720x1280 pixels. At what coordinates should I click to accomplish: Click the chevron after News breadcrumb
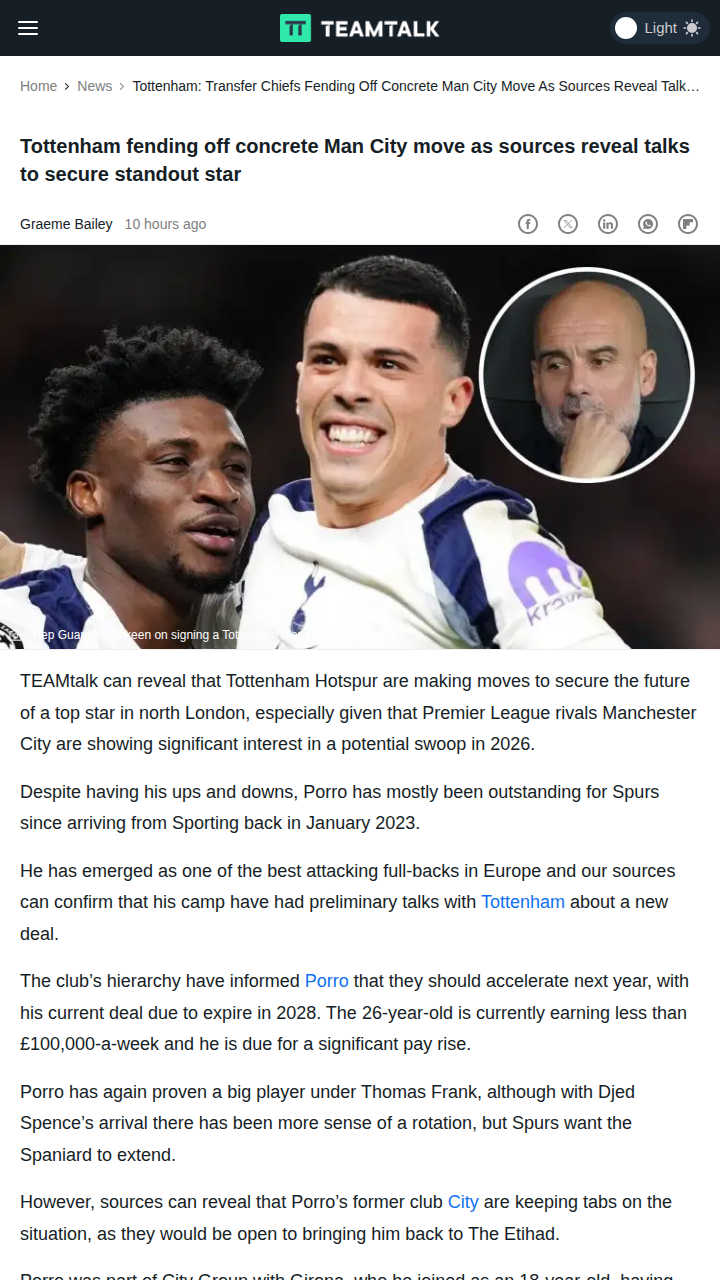[122, 86]
